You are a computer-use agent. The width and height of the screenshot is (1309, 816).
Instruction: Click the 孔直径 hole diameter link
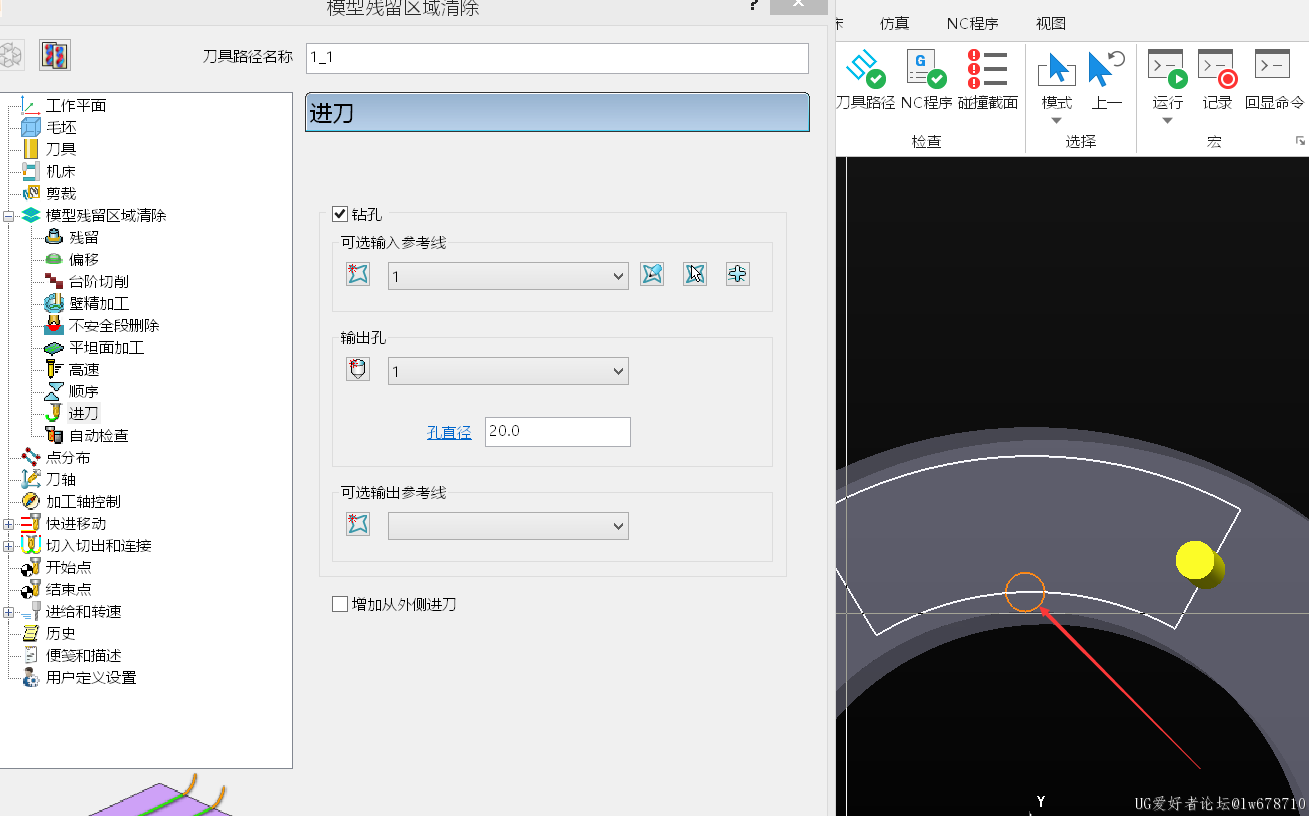click(449, 432)
